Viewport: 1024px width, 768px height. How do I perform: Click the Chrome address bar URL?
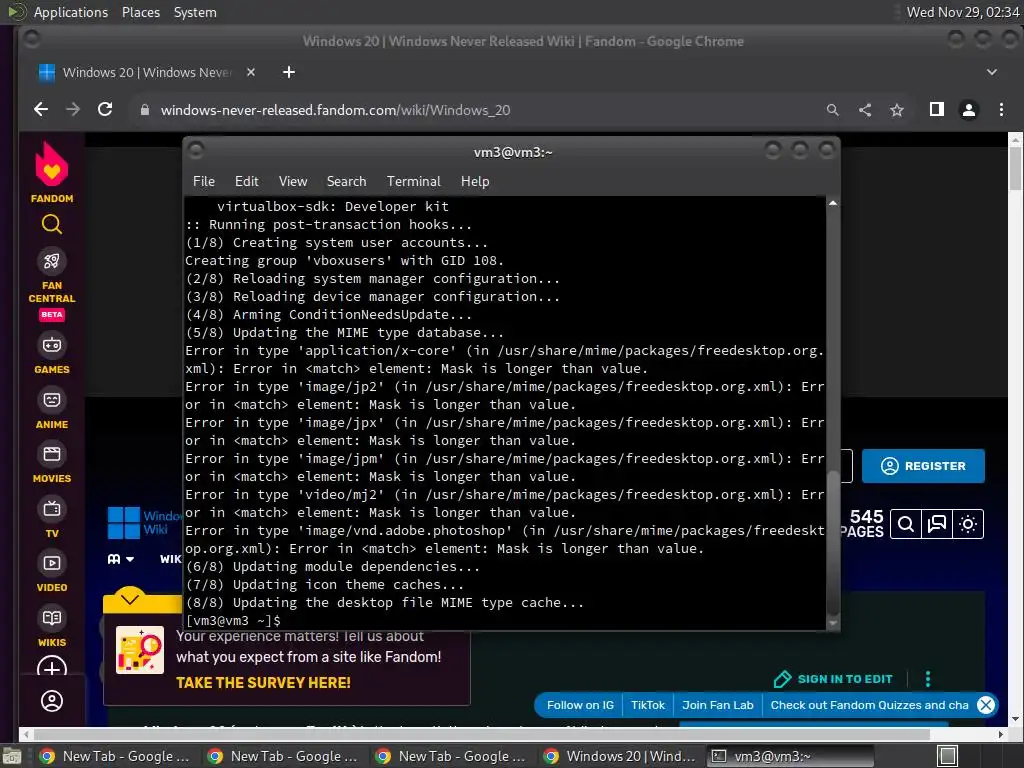[x=335, y=110]
